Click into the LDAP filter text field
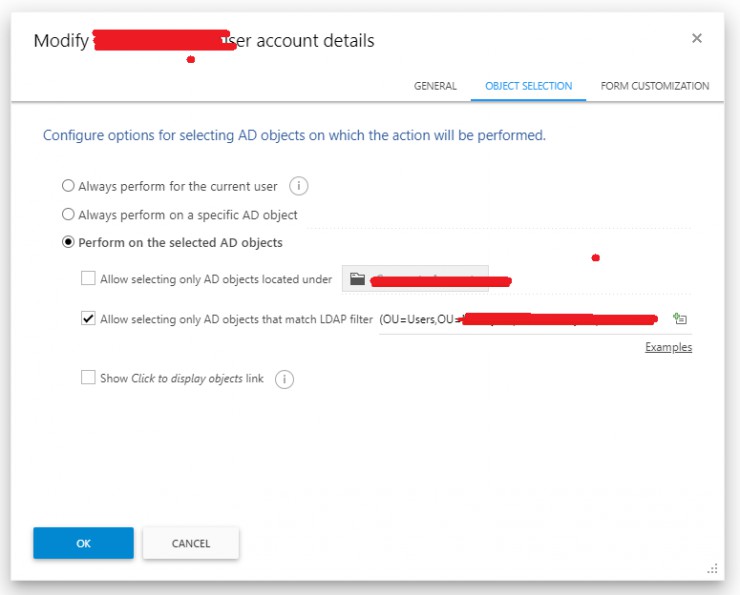This screenshot has width=740, height=595. point(520,319)
